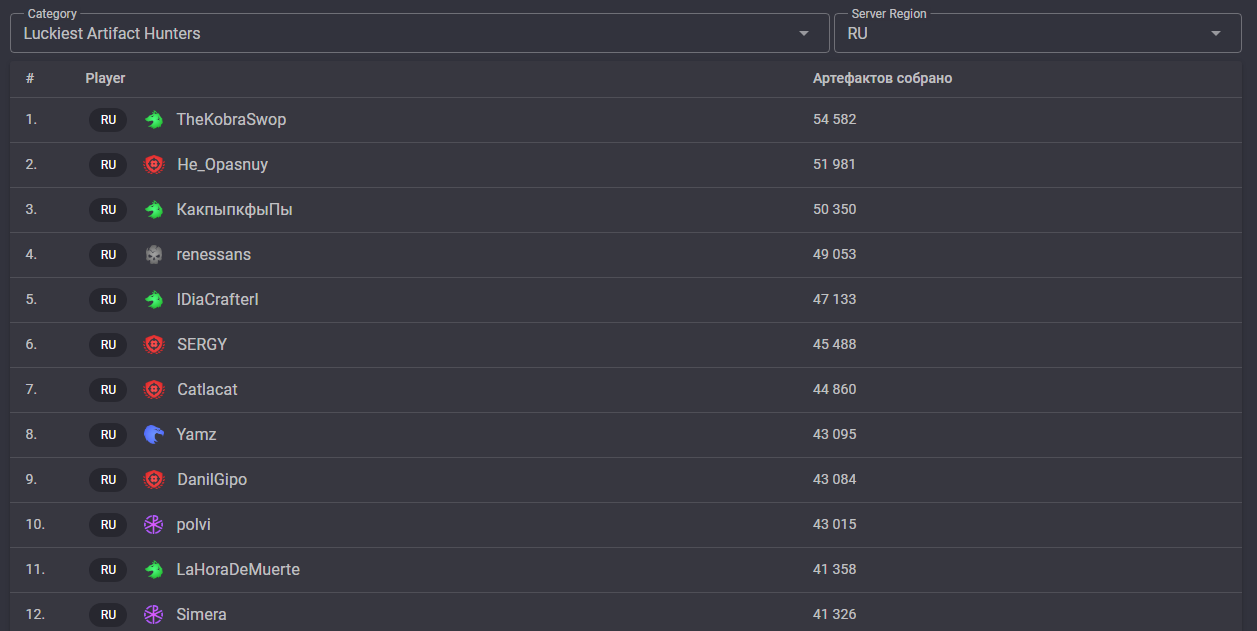Click the RU badge next to Simera
This screenshot has height=631, width=1257.
click(x=108, y=615)
